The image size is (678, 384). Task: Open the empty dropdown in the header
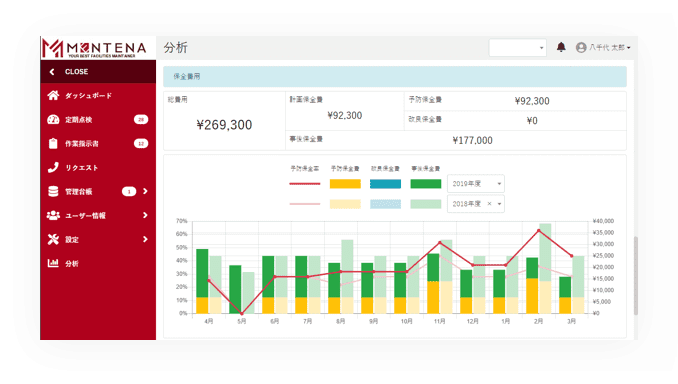[518, 48]
